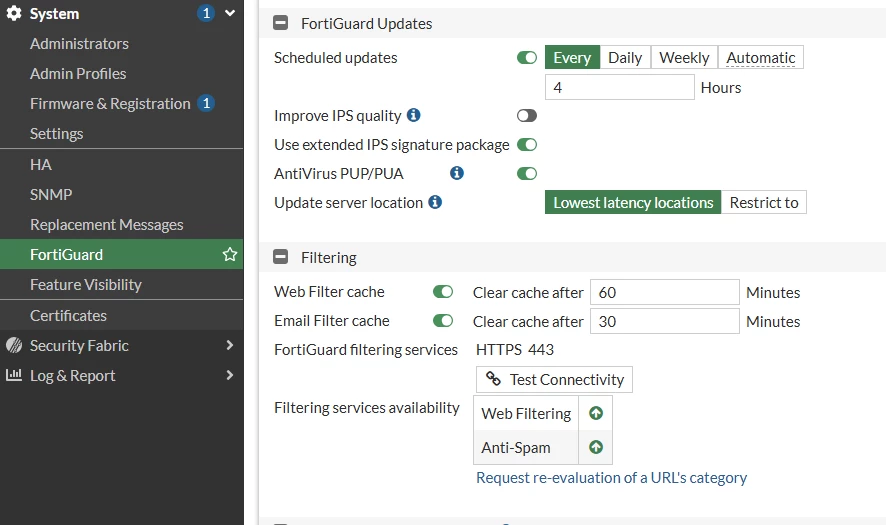Select the FortiGuard menu item
The image size is (886, 525).
coord(121,254)
